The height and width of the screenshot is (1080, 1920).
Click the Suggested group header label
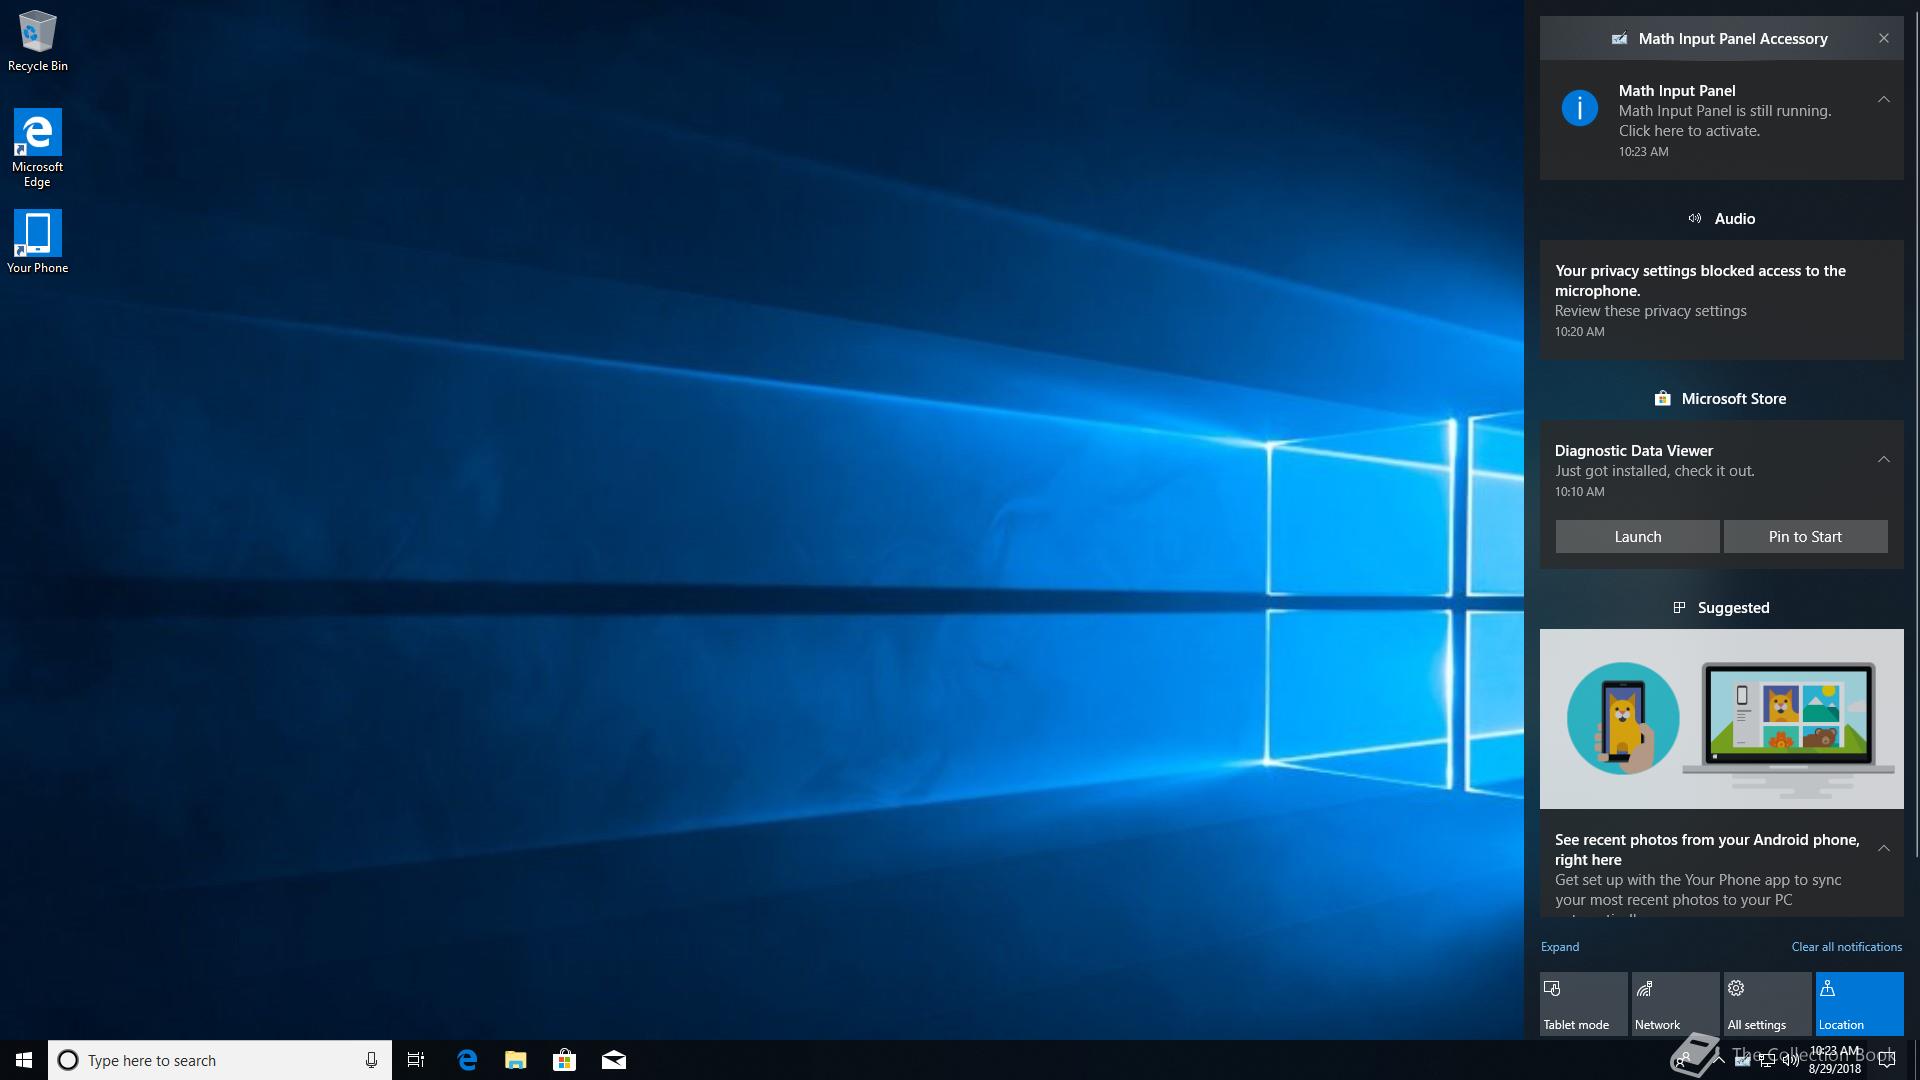(x=1734, y=608)
